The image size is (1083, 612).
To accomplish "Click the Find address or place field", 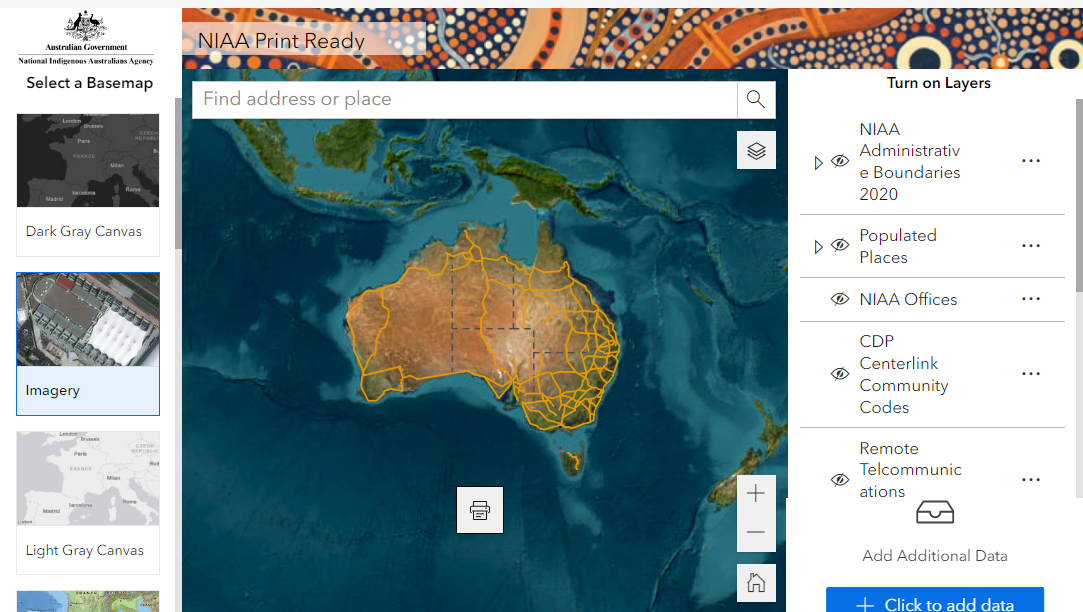I will (x=464, y=99).
